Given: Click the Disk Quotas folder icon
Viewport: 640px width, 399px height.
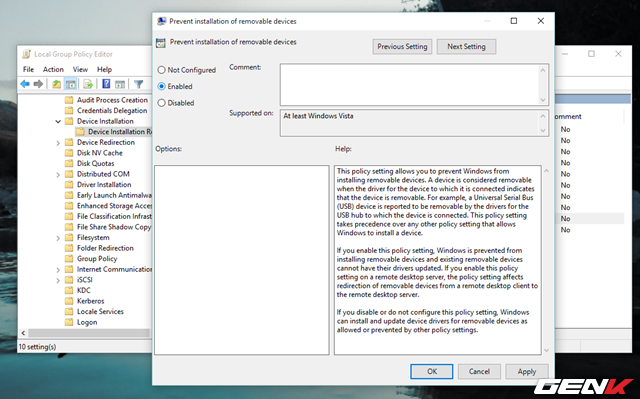Looking at the screenshot, I should click(x=69, y=164).
